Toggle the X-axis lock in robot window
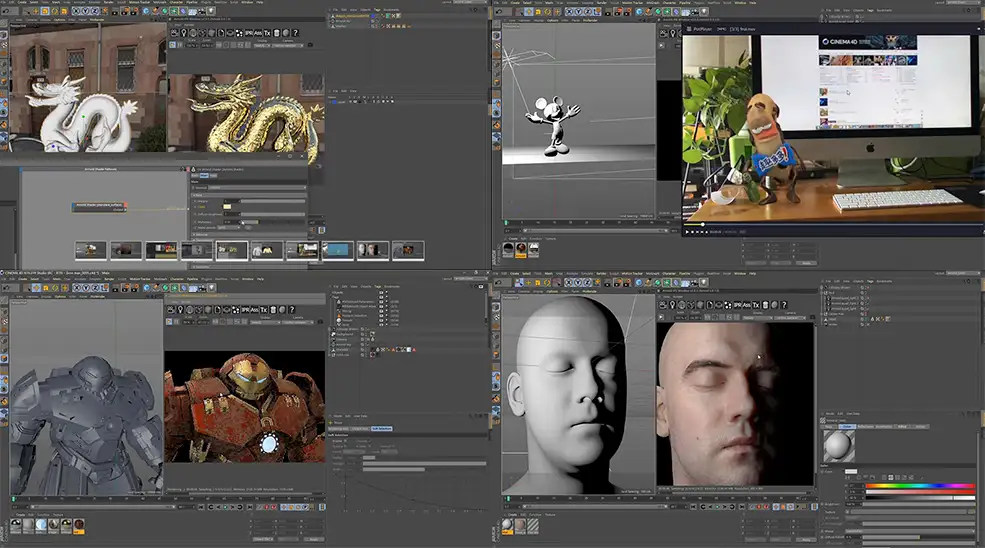985x548 pixels. tap(77, 288)
